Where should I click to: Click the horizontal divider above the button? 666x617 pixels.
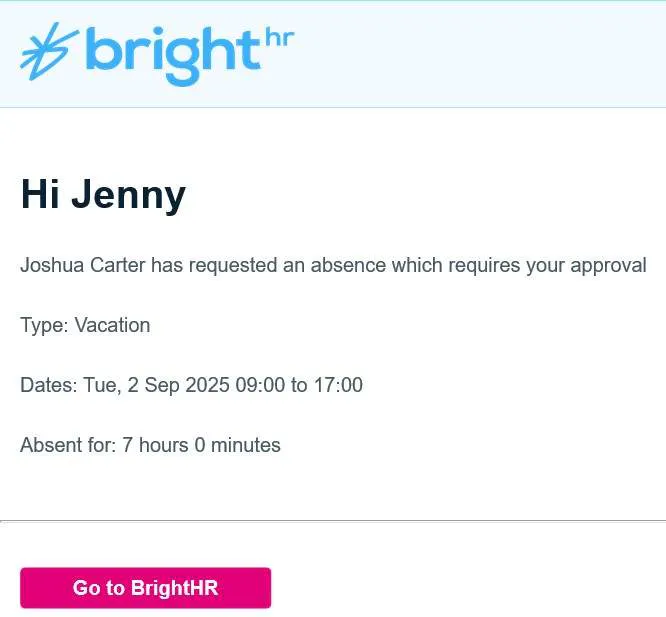[333, 520]
